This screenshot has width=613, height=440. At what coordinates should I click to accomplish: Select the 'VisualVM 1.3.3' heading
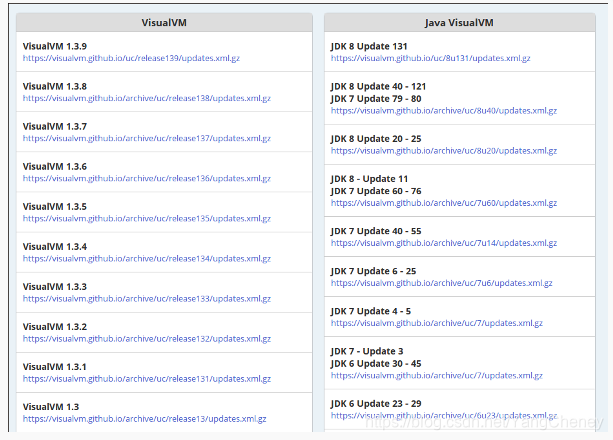55,287
